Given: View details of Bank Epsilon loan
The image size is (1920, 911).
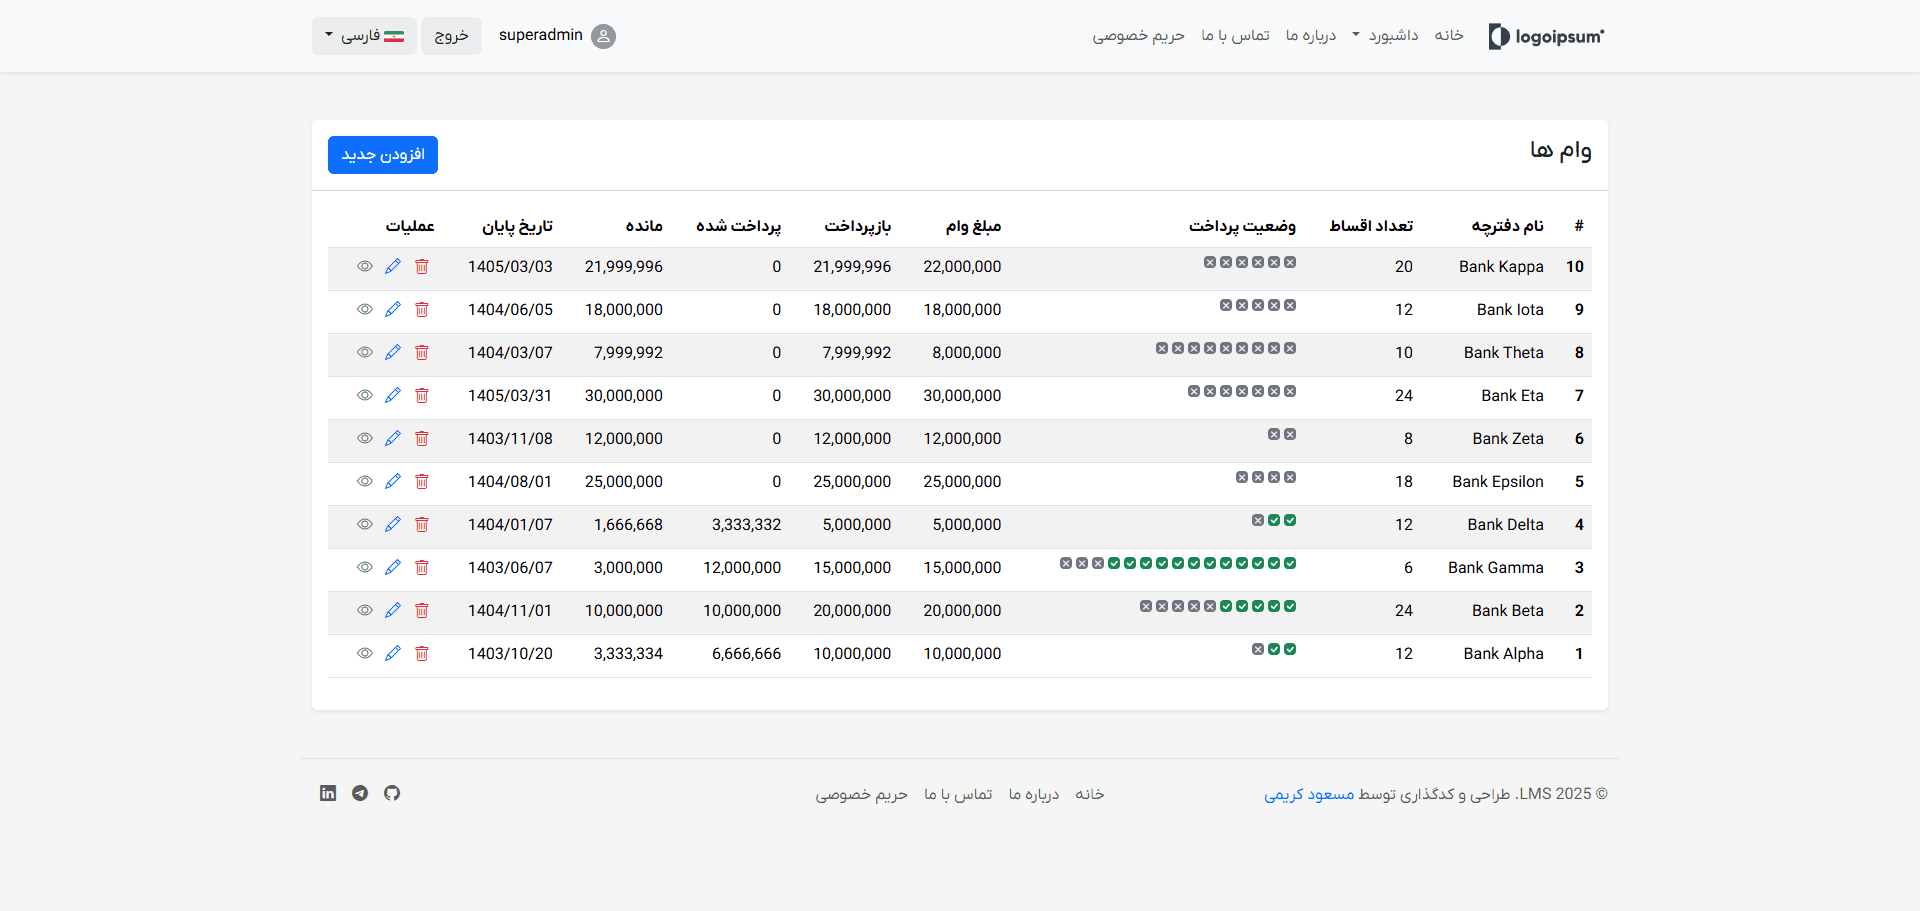Looking at the screenshot, I should tap(365, 481).
